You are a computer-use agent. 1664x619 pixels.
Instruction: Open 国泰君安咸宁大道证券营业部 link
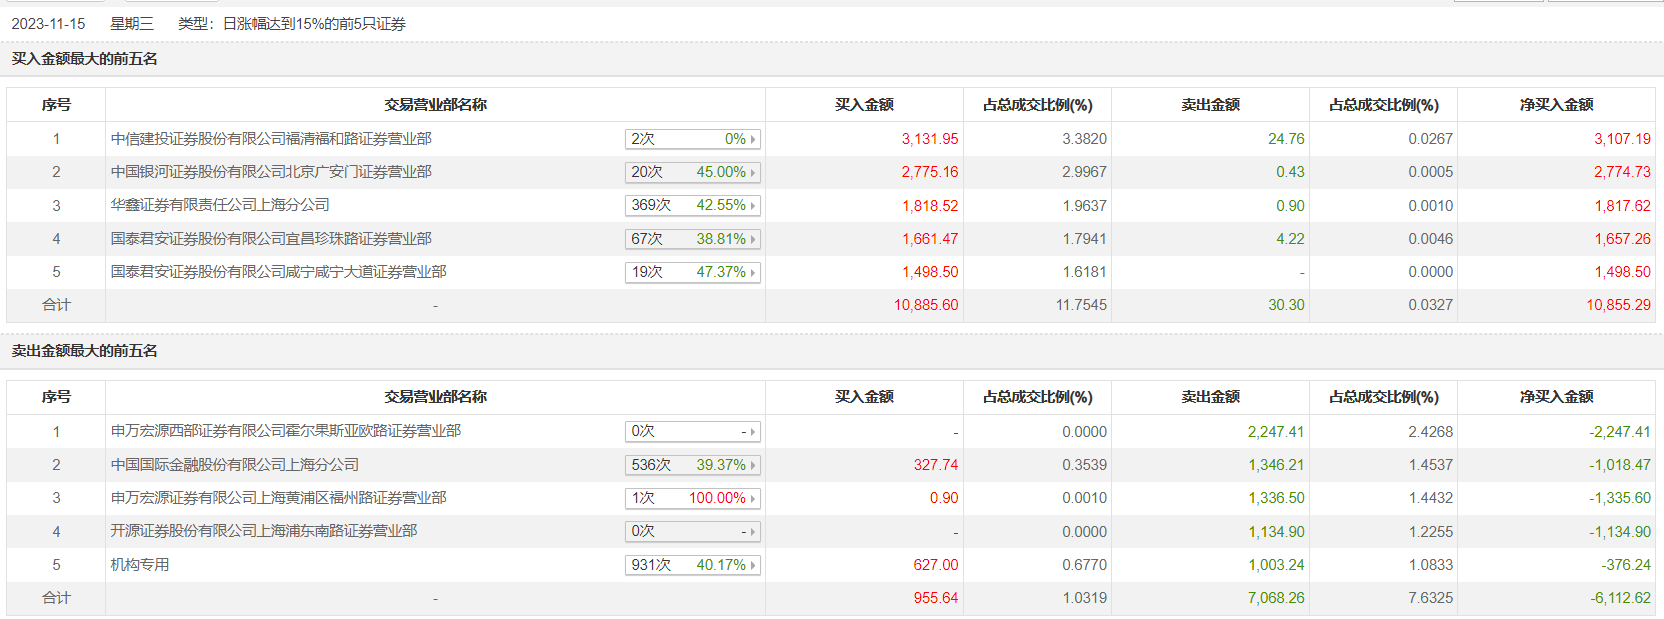click(278, 272)
